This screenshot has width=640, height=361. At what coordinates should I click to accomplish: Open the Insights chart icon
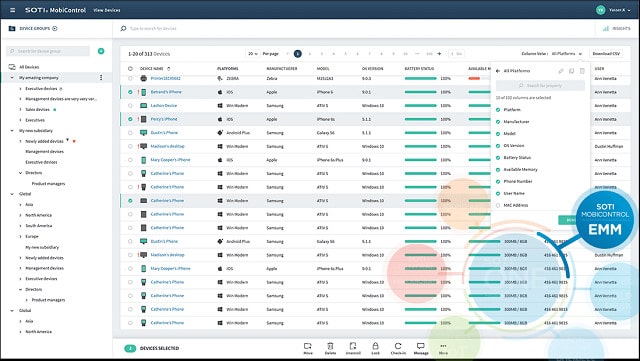pyautogui.click(x=606, y=29)
